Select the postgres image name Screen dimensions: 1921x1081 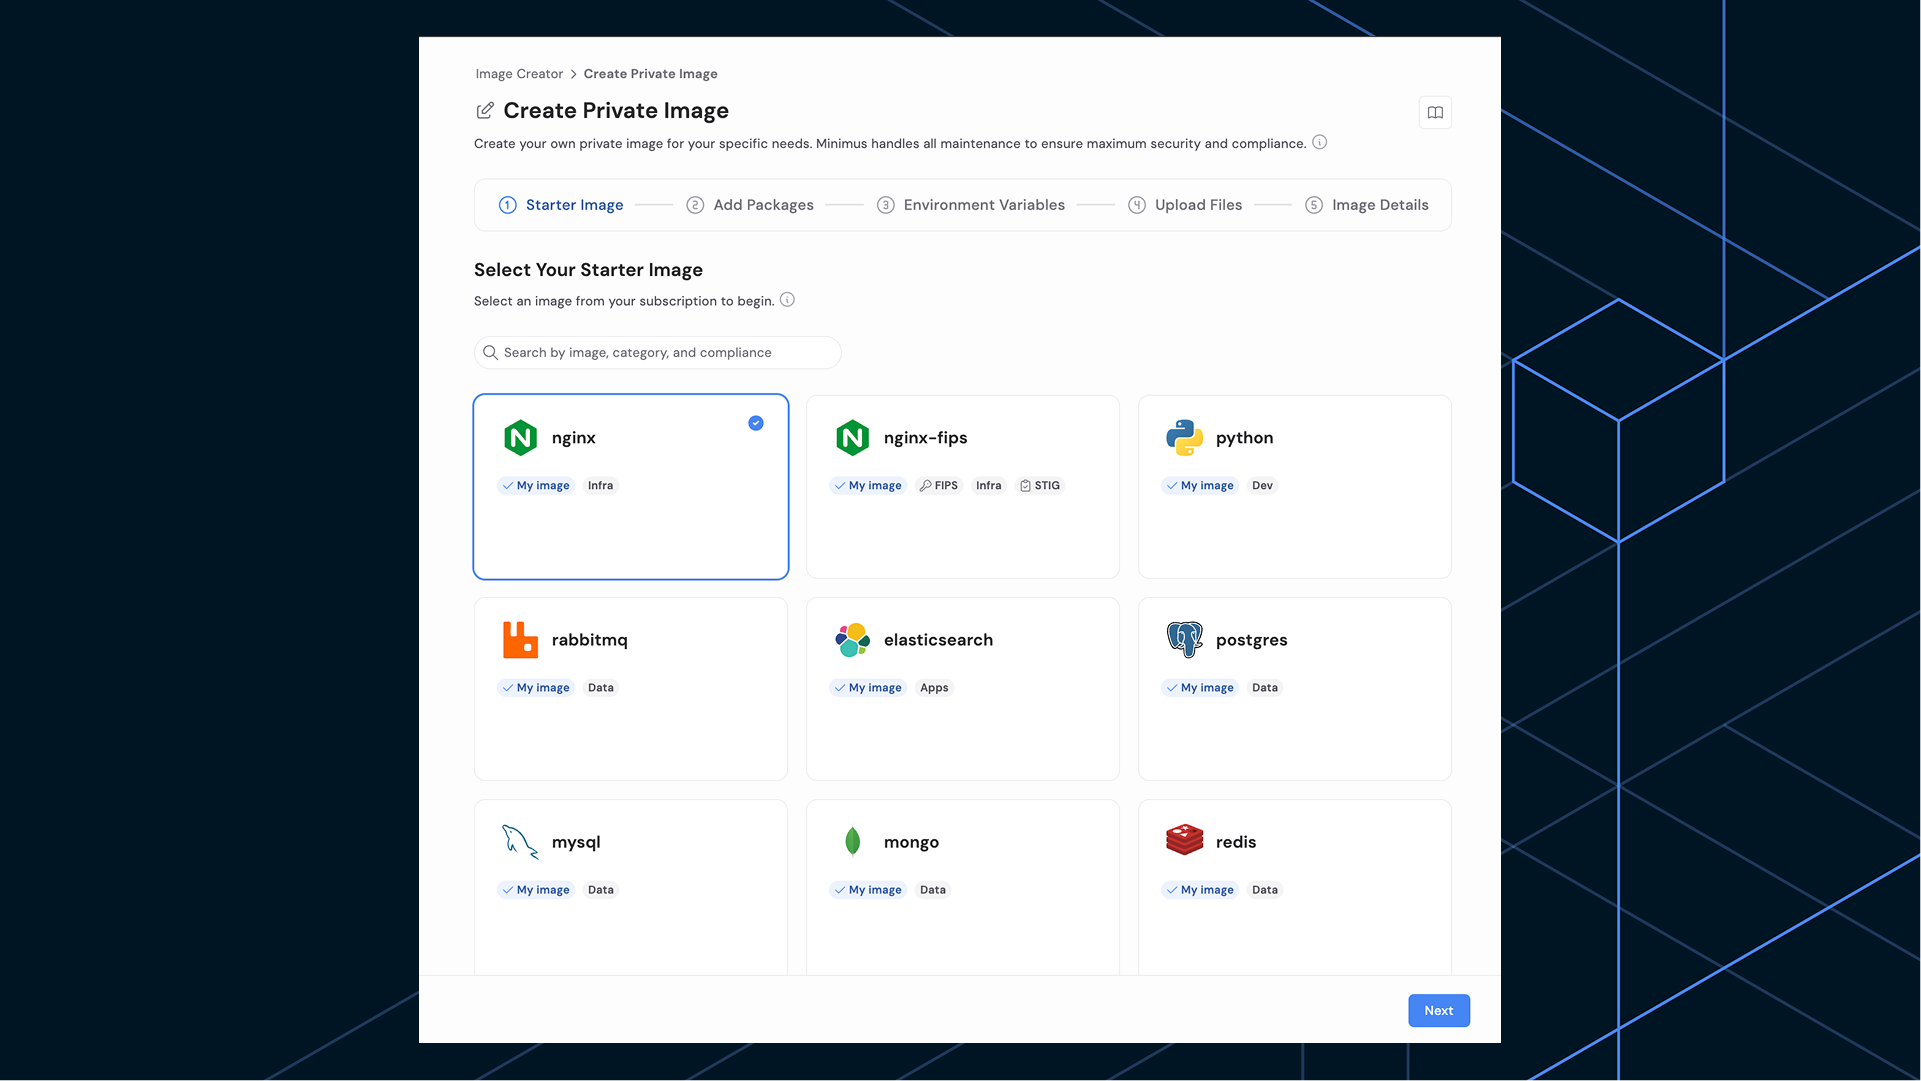[x=1251, y=640]
